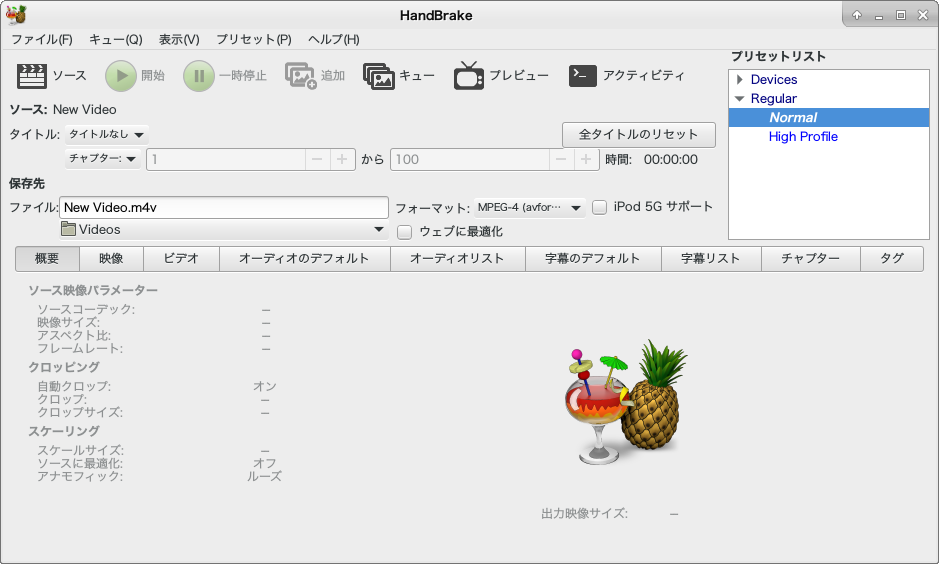Click the Add to queue (追加) icon
Screen dimensions: 939x564
click(x=300, y=76)
